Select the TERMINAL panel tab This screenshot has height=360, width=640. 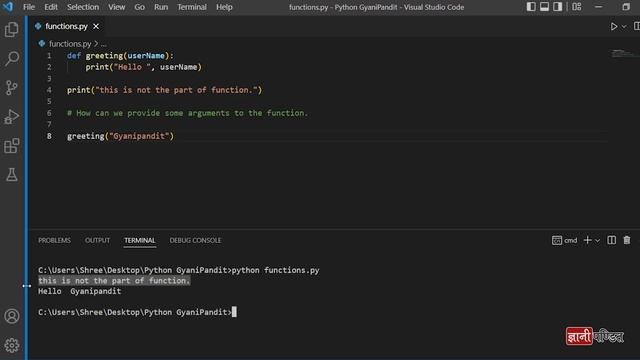(x=140, y=240)
